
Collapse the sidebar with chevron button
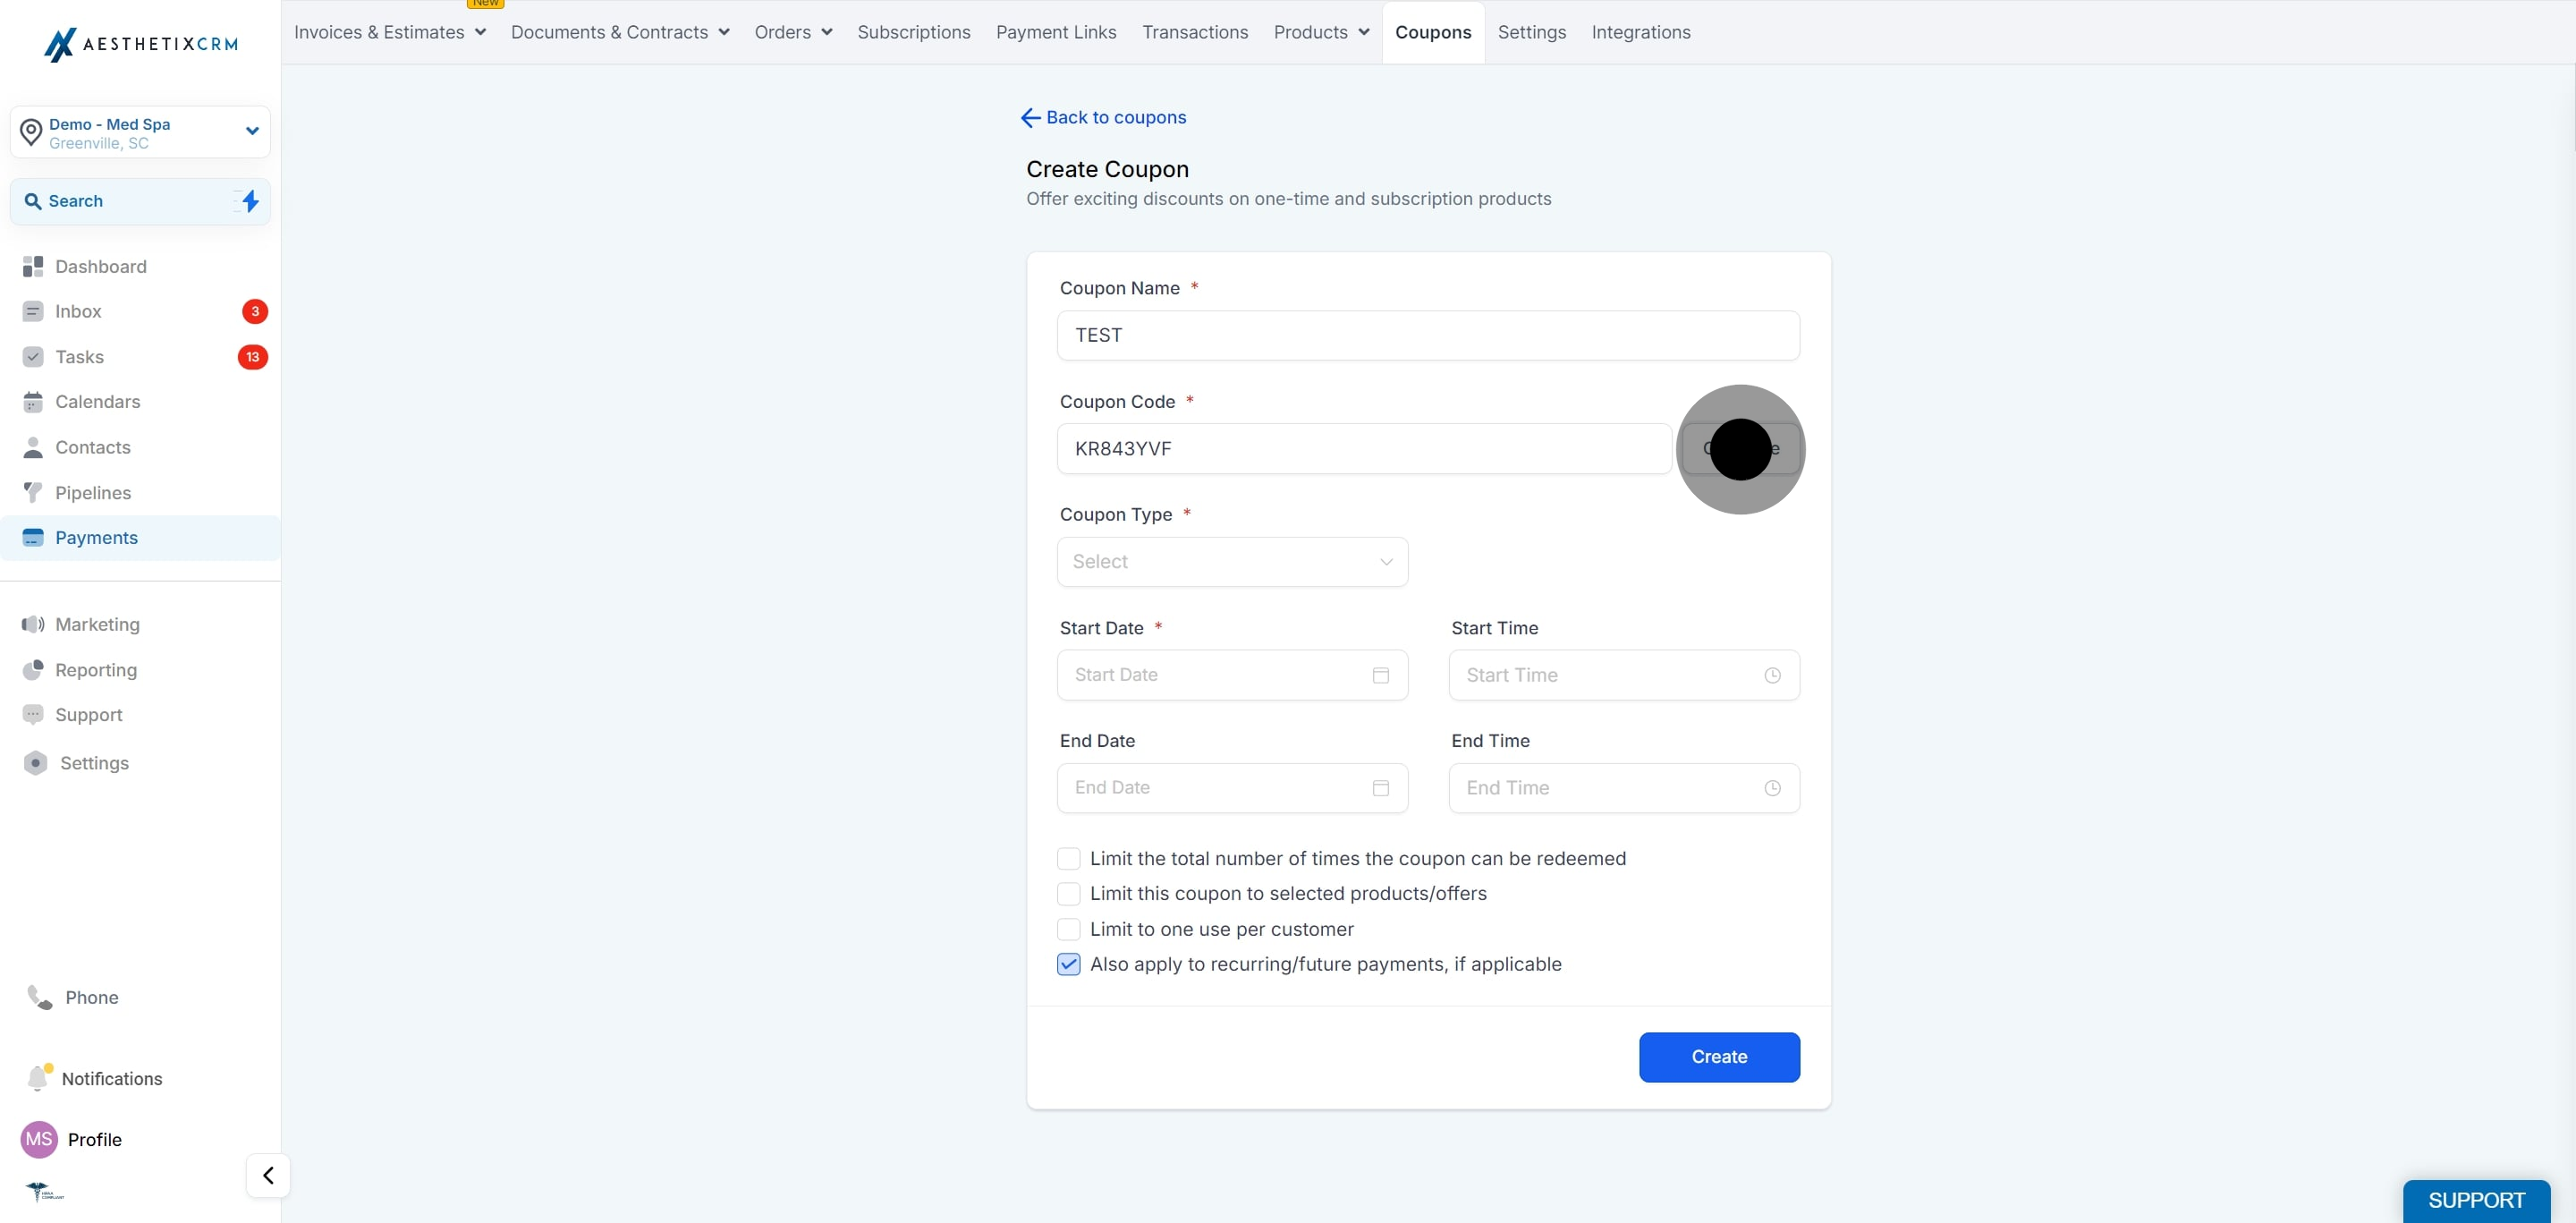(x=268, y=1175)
